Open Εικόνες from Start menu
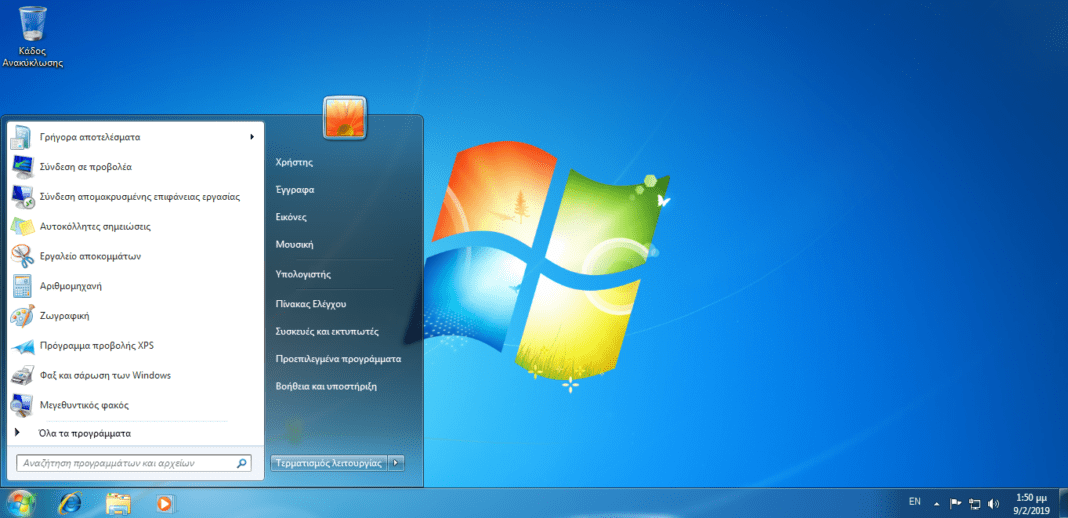Screen dimensions: 1068x518 point(291,217)
